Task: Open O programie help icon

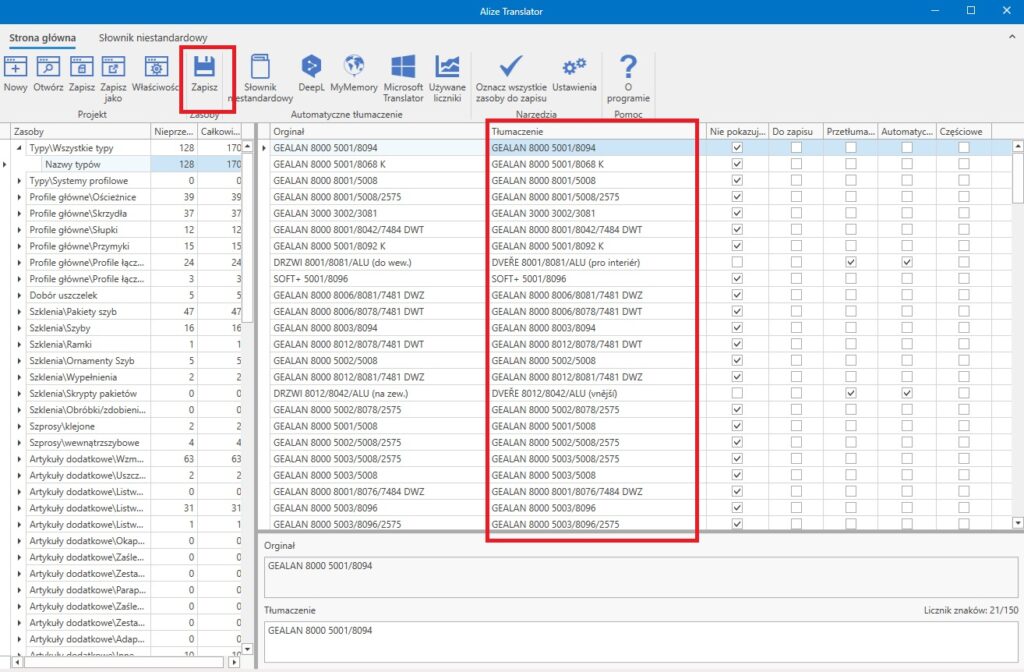Action: 628,78
